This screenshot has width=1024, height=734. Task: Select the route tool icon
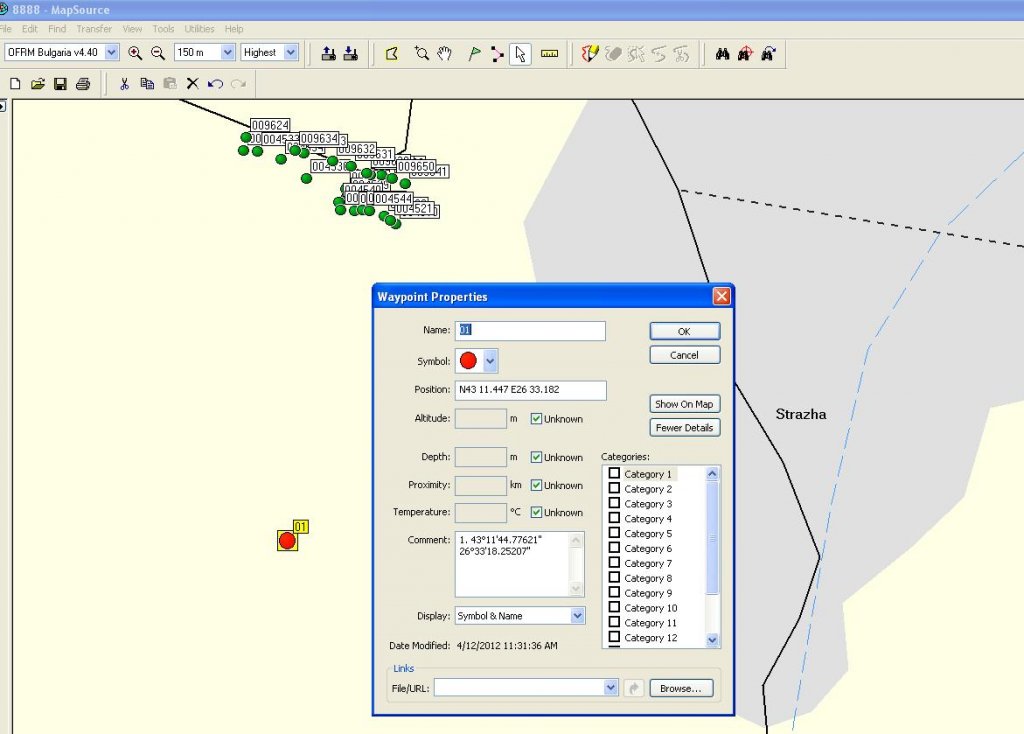(x=497, y=53)
